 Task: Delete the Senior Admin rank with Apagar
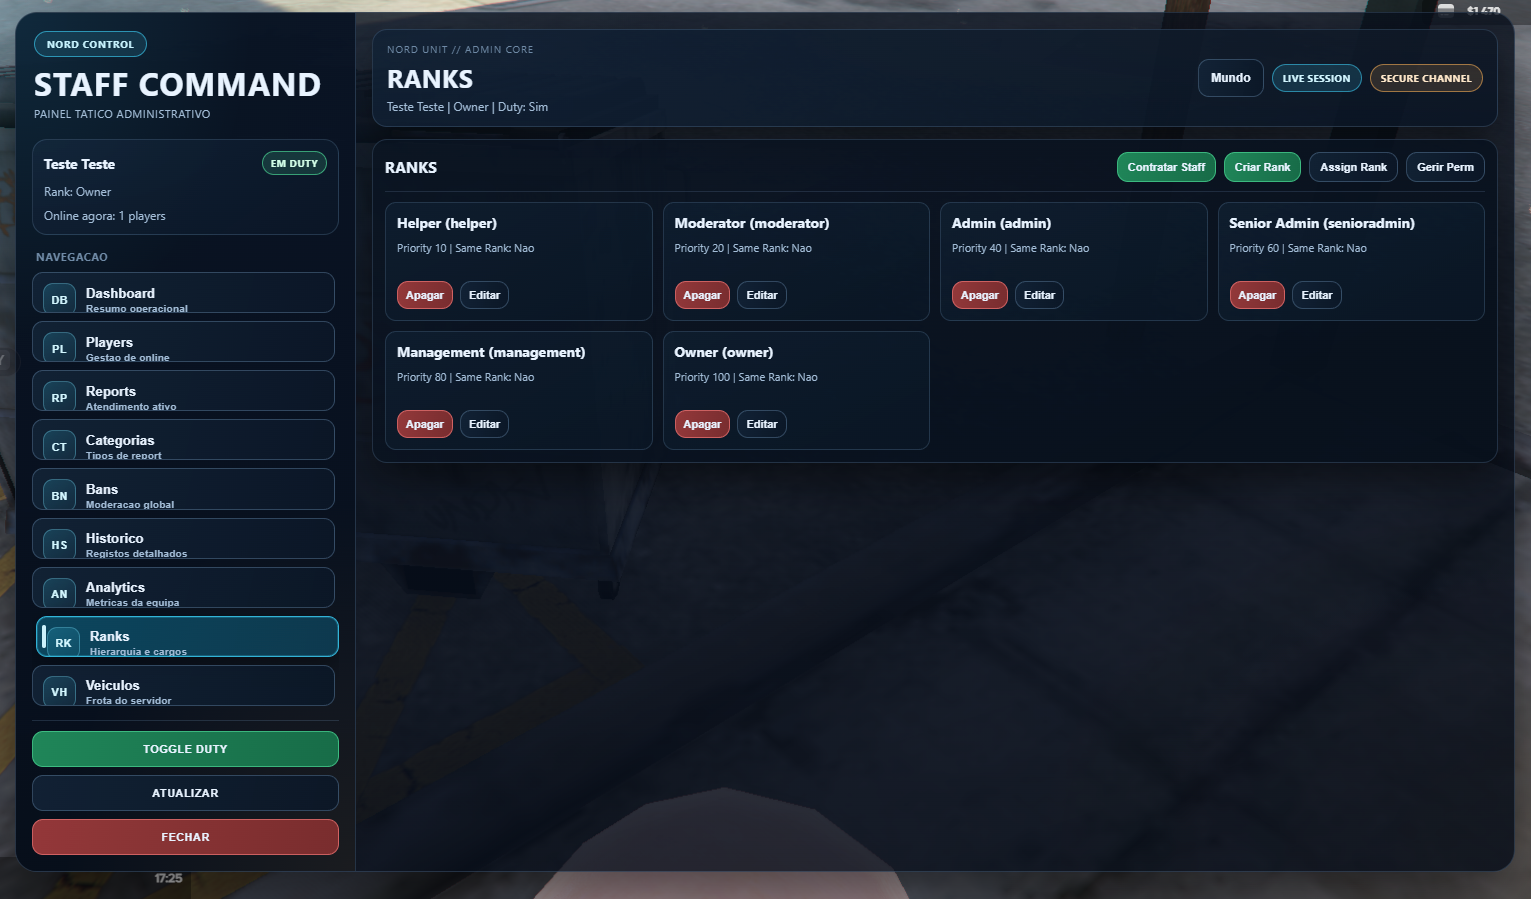point(1257,295)
